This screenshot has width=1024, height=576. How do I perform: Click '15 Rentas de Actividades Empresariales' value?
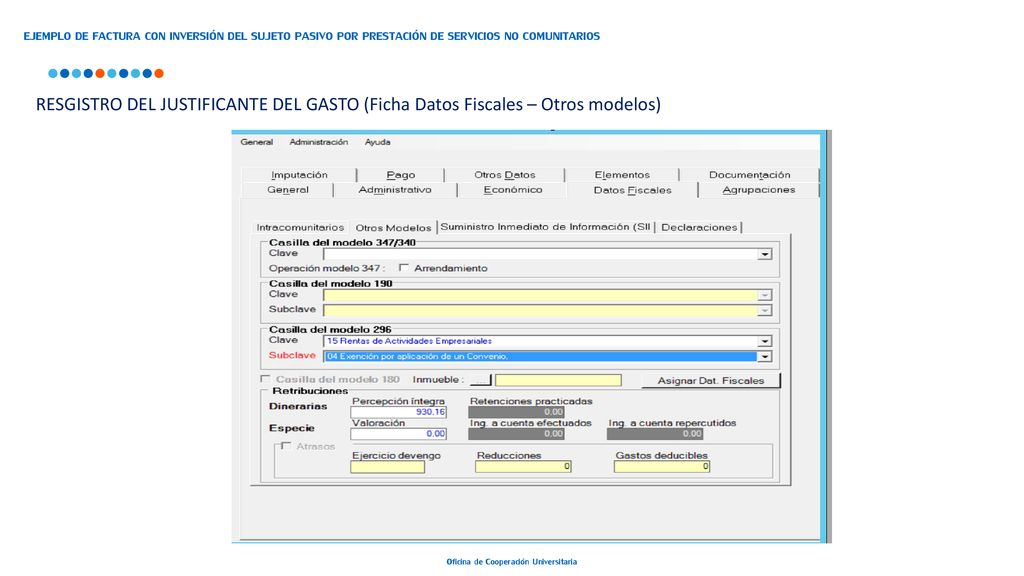click(409, 341)
